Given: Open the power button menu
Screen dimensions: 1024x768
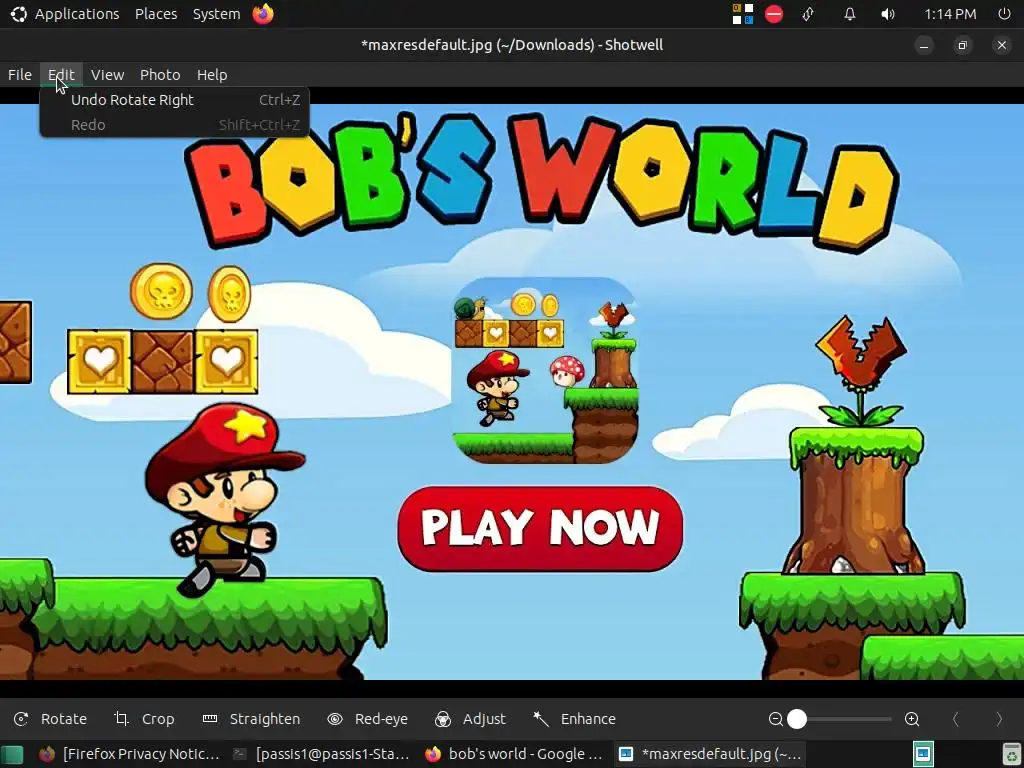Looking at the screenshot, I should point(1004,14).
